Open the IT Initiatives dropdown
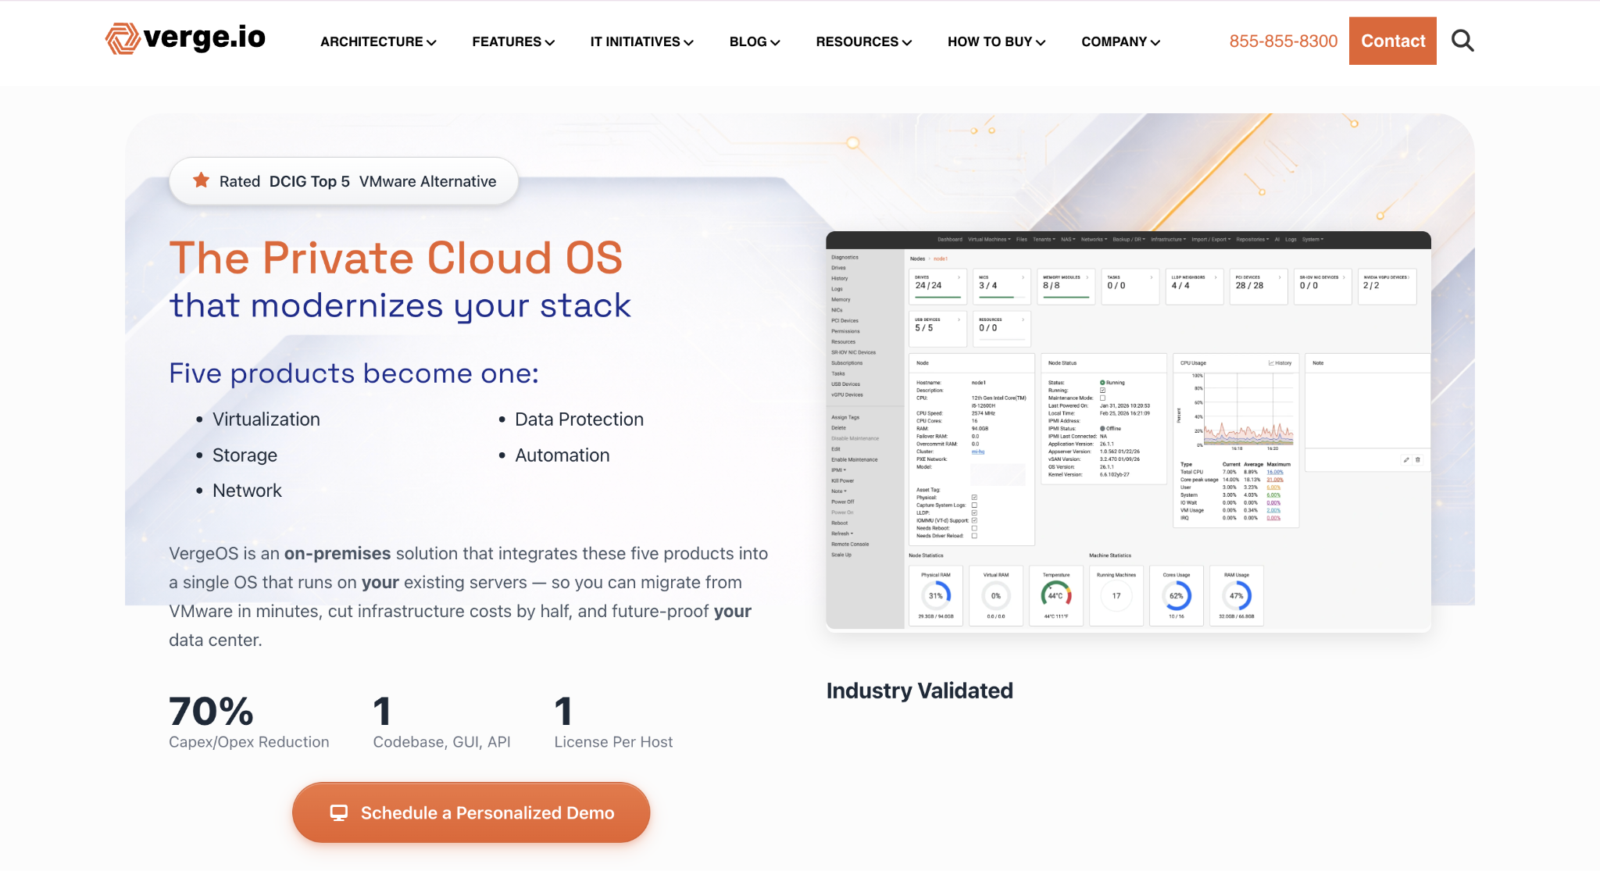This screenshot has width=1600, height=871. coord(641,42)
